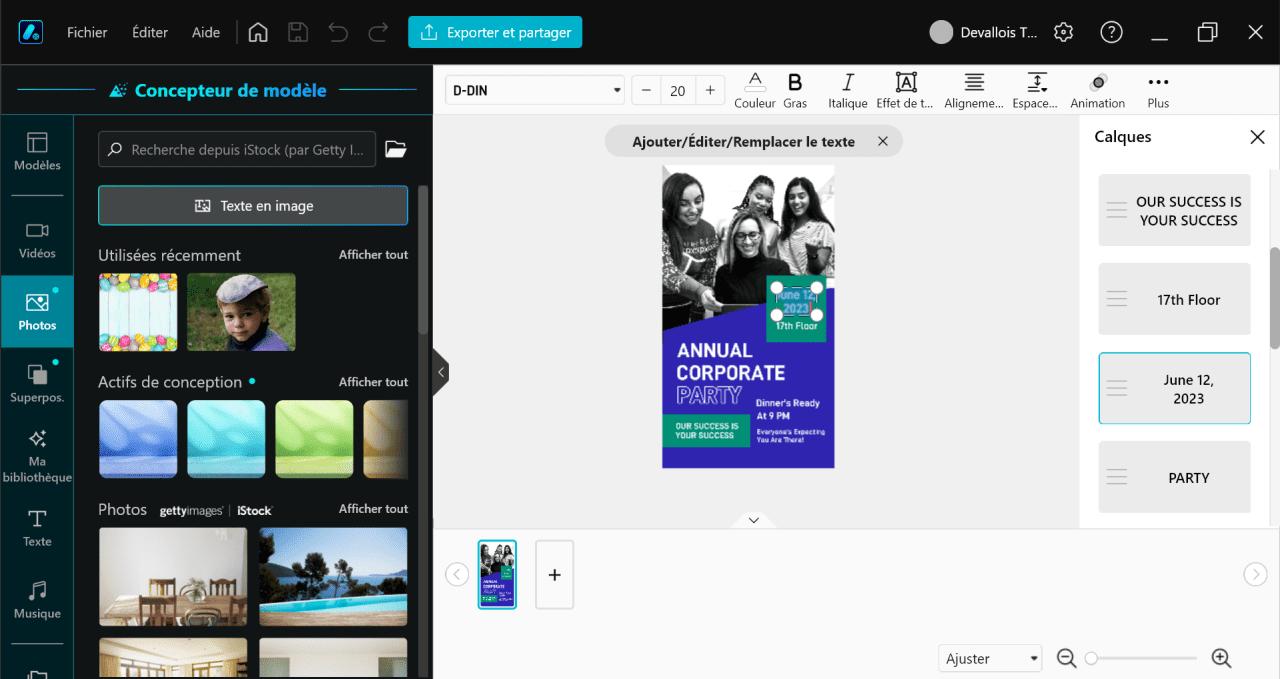Click the font size field showing 20
The image size is (1280, 679).
tap(678, 90)
